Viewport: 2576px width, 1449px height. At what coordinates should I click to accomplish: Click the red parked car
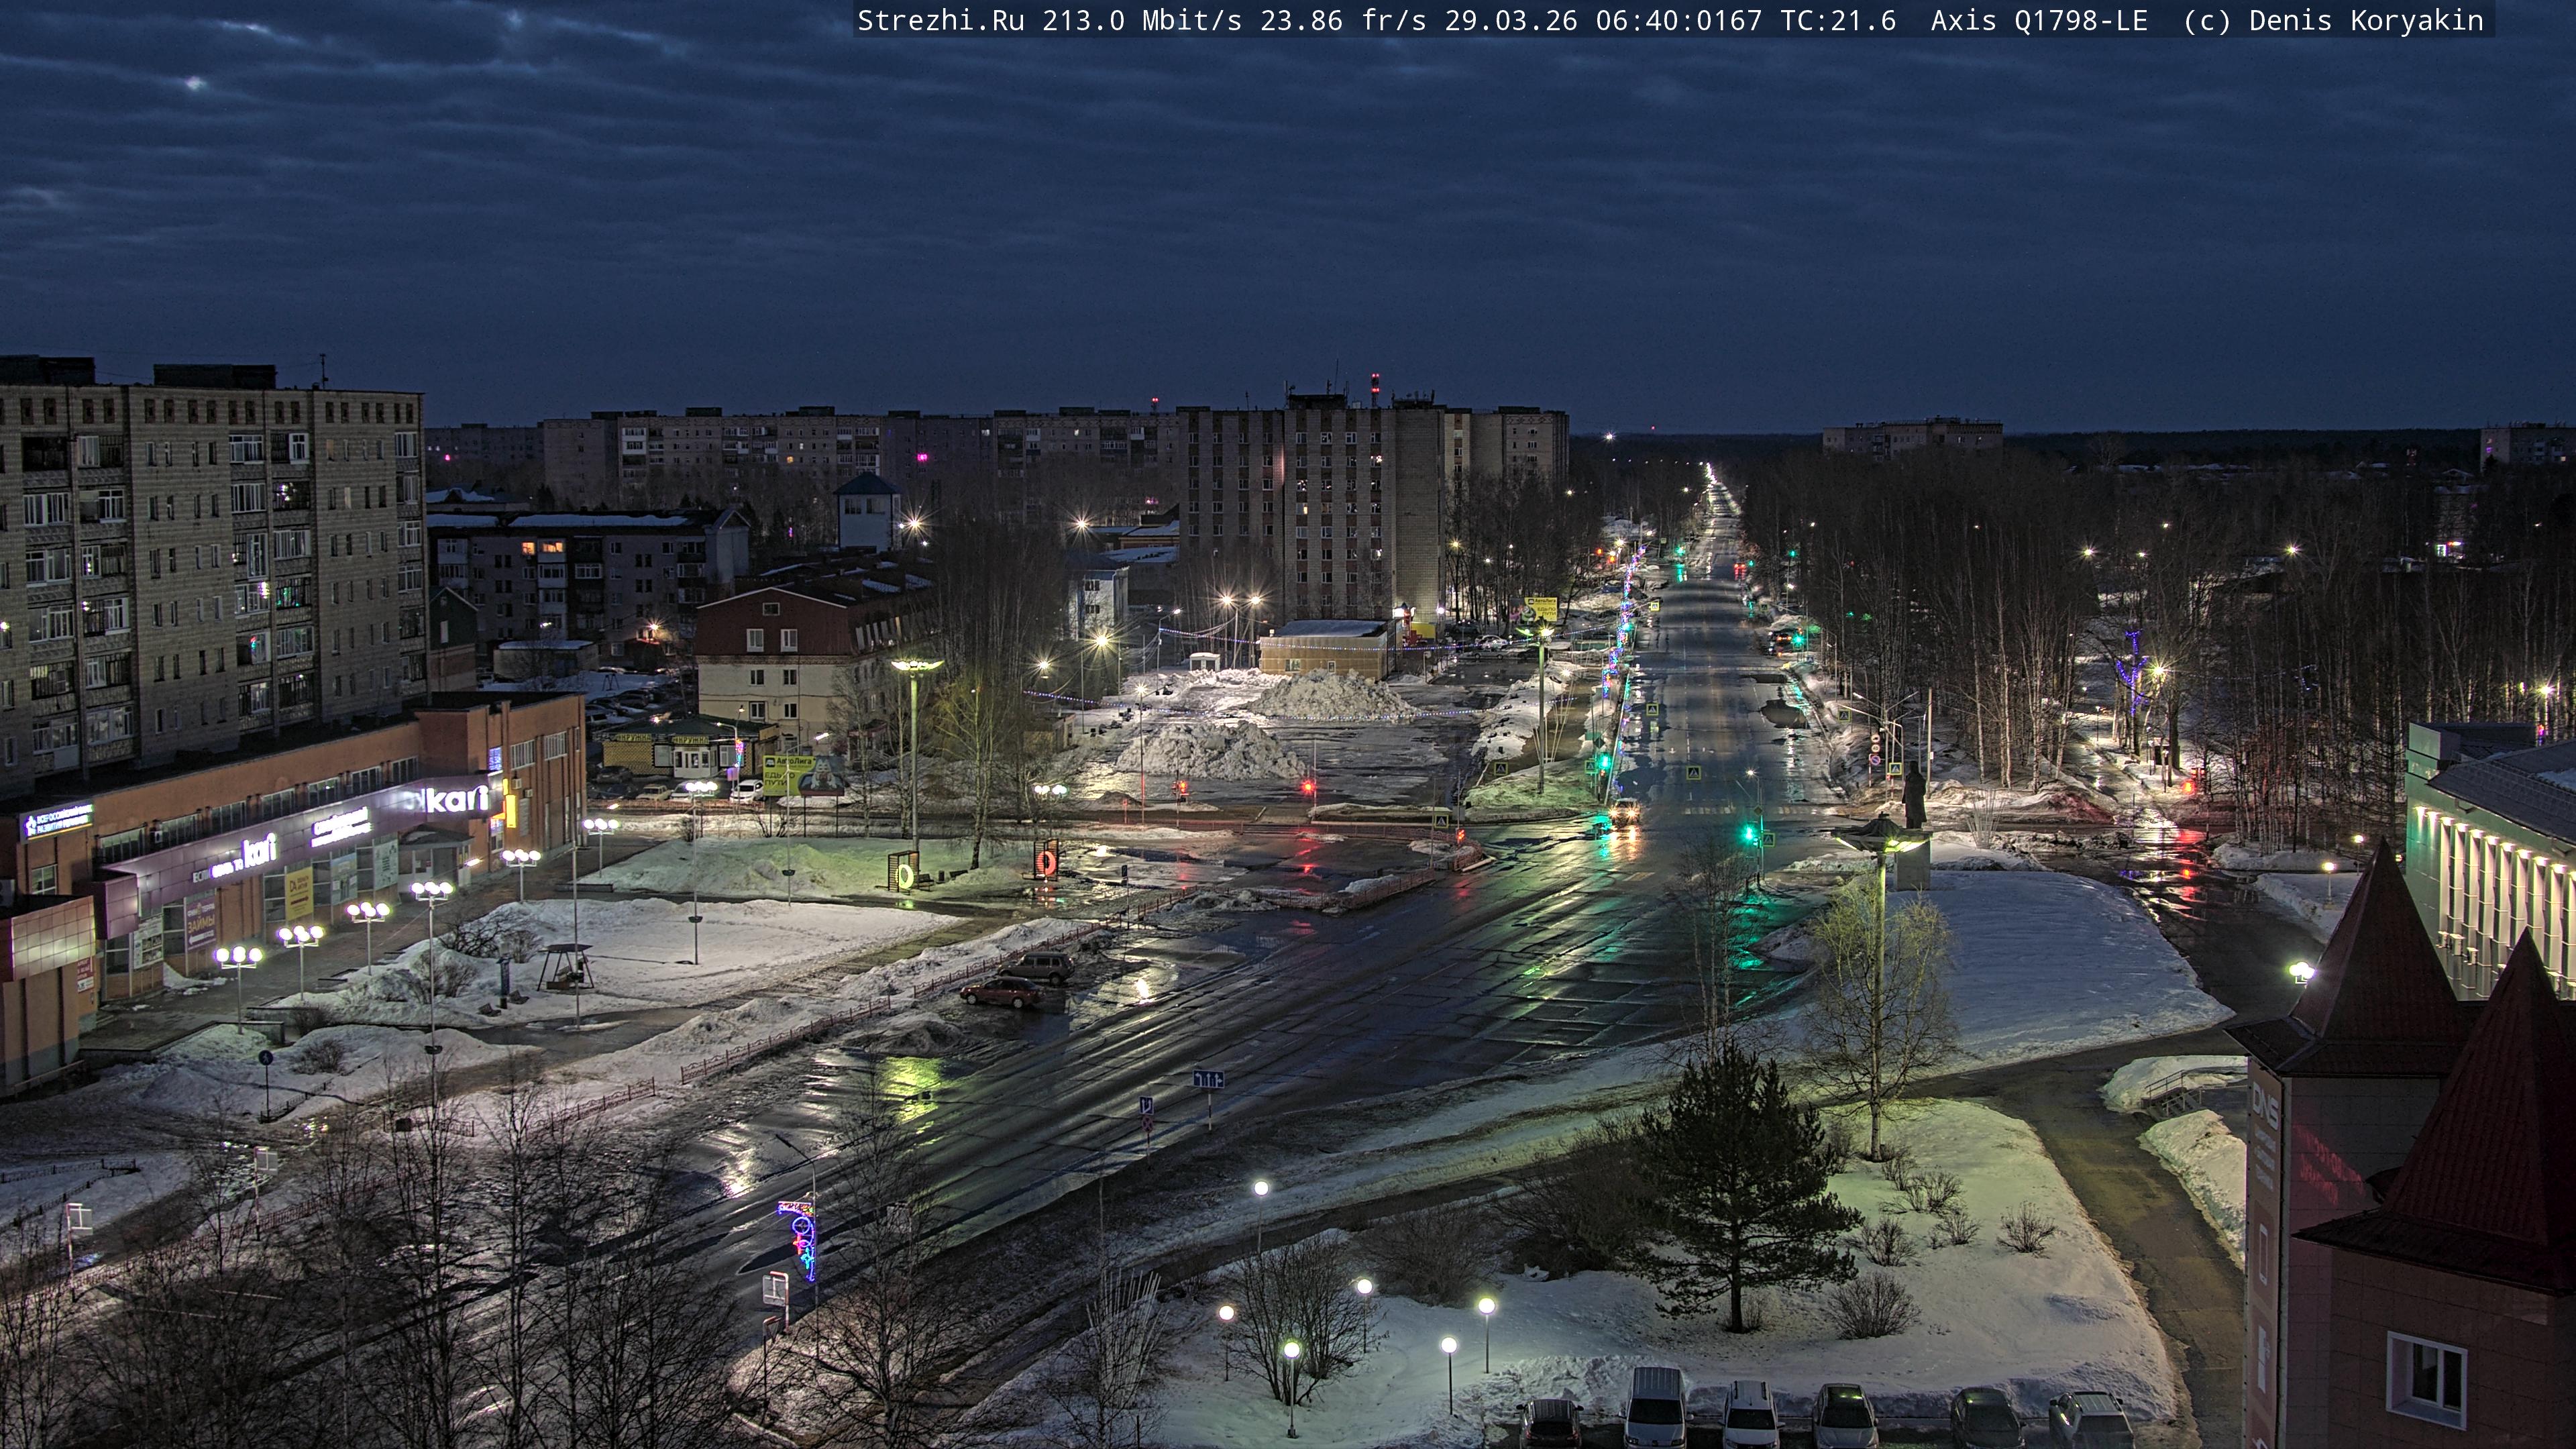coord(1001,992)
